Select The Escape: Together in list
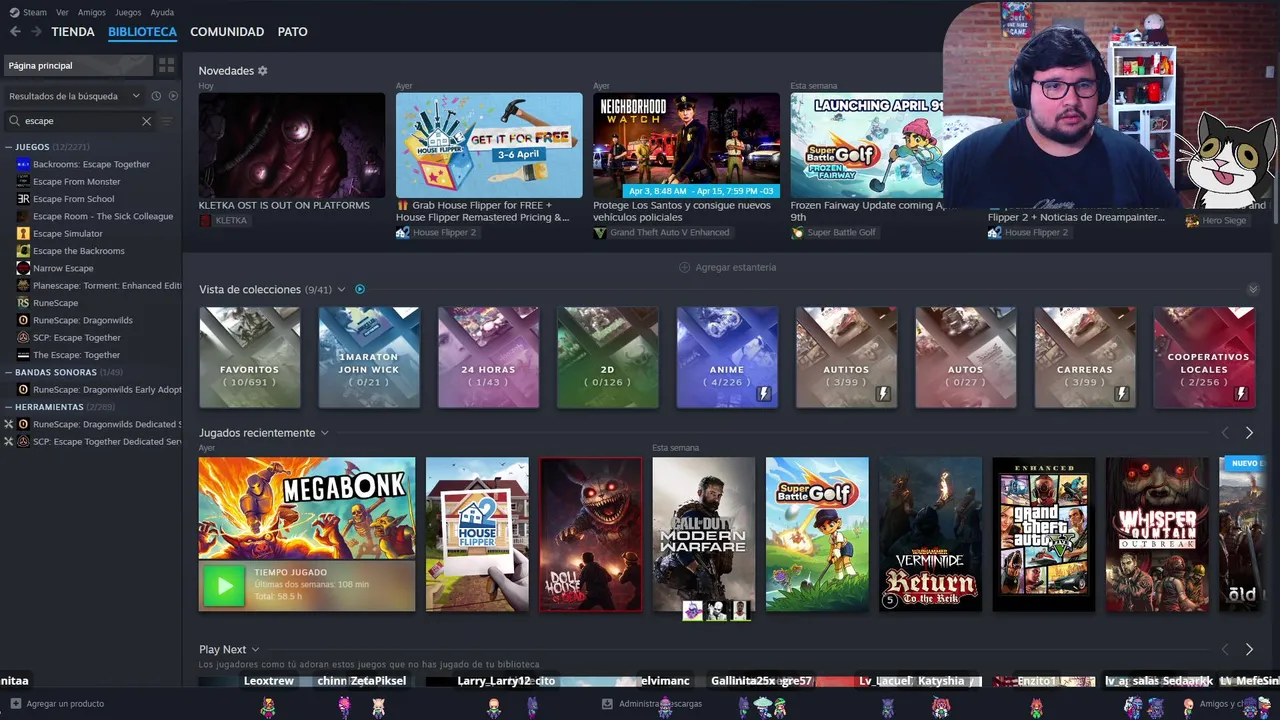This screenshot has height=720, width=1280. 76,355
